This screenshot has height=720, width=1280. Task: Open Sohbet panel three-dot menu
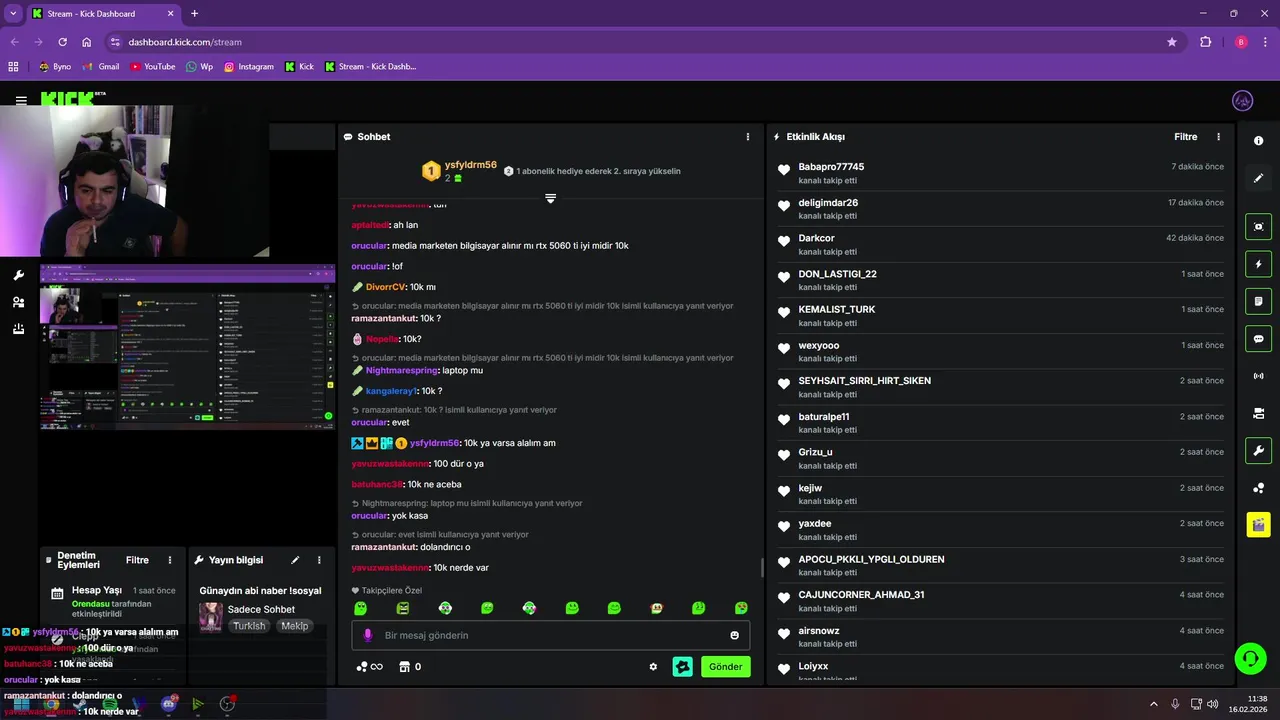[747, 137]
